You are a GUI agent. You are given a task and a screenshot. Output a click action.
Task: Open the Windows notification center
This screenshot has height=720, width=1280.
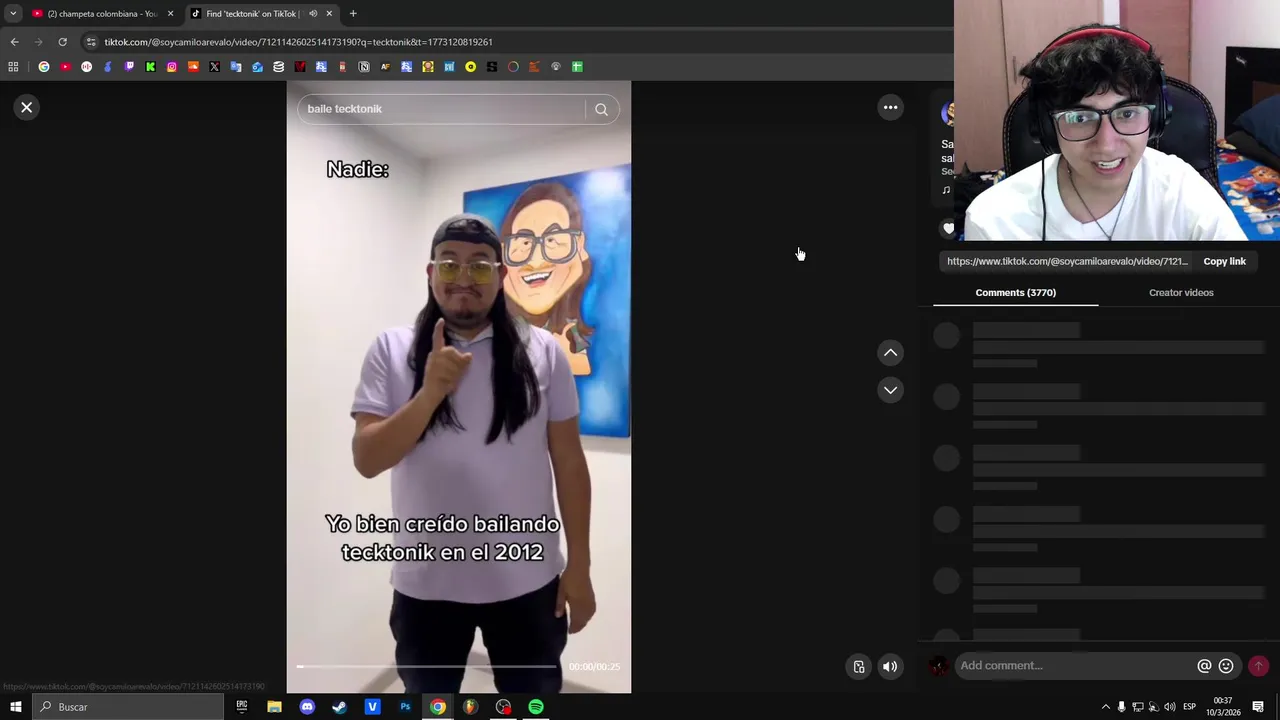(1258, 707)
